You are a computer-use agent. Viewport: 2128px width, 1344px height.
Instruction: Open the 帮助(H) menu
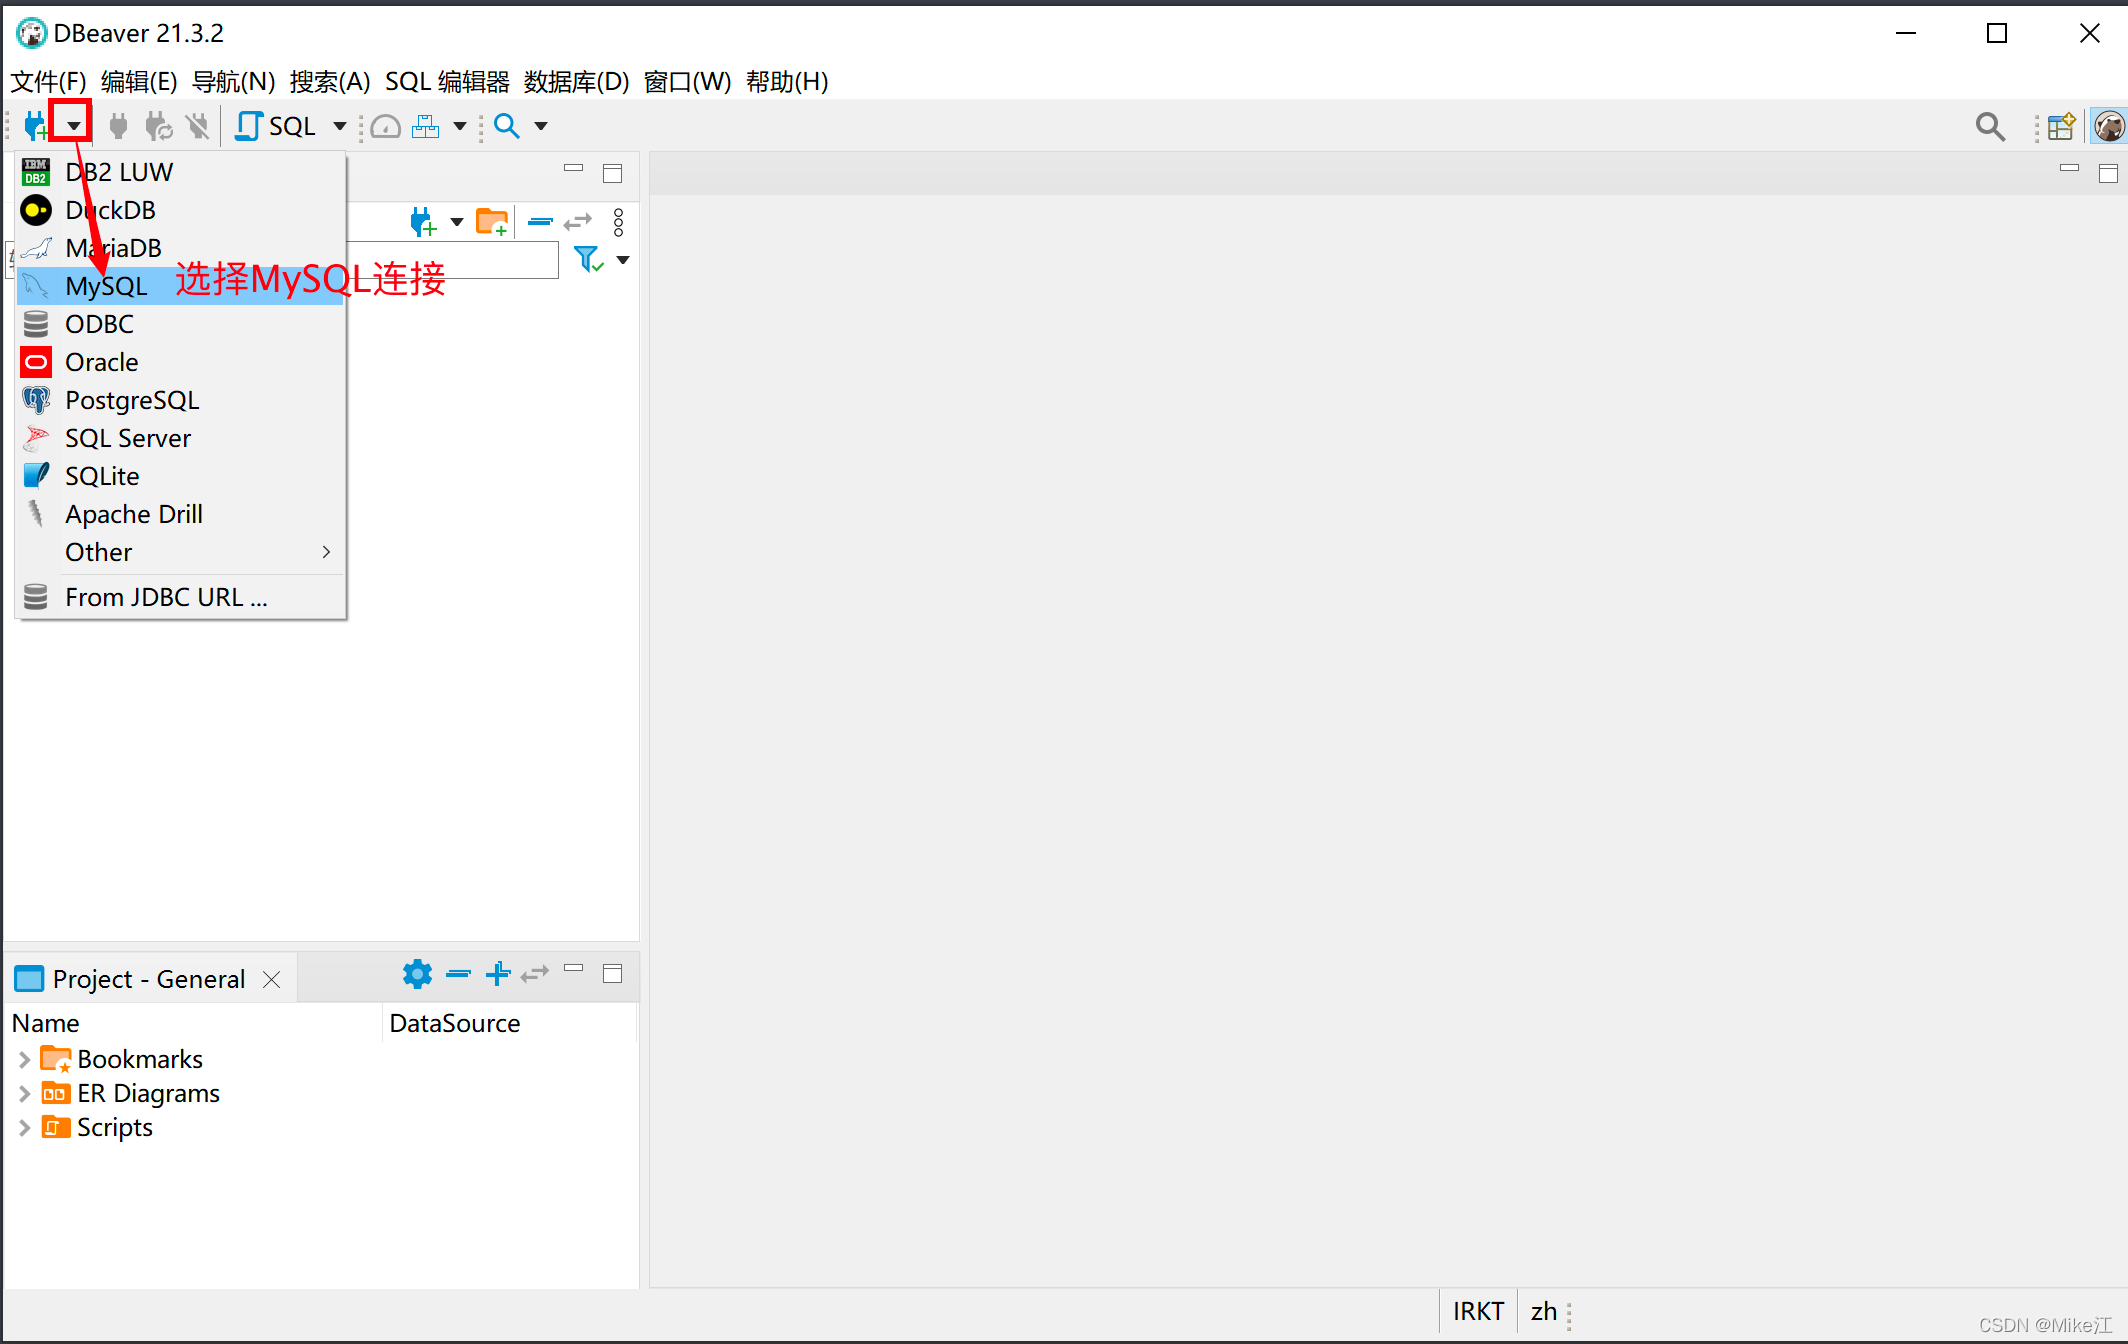coord(787,81)
